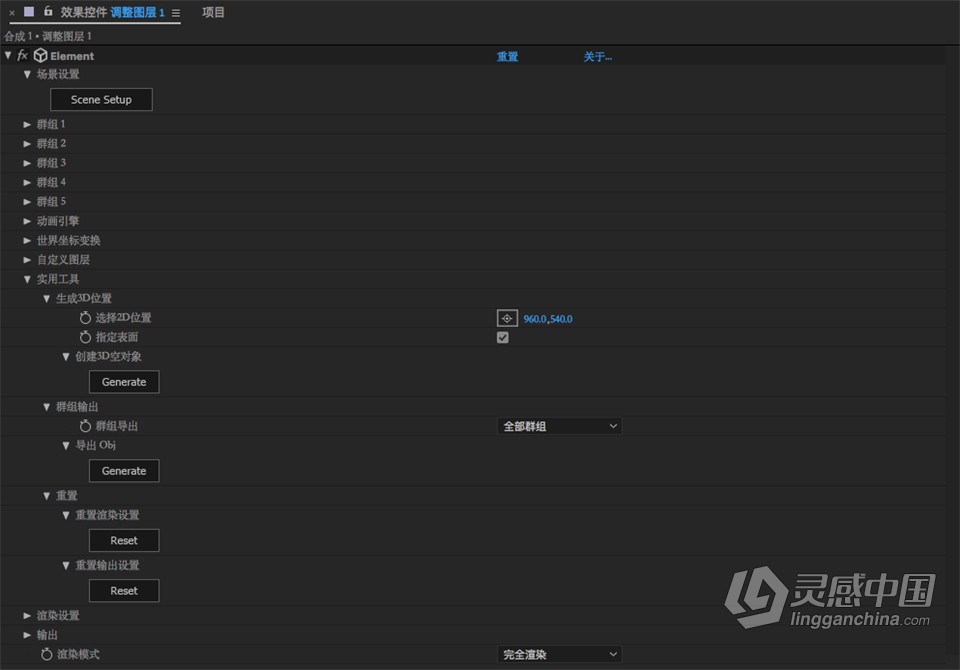This screenshot has width=960, height=670.
Task: Click Reset under 重置输出设置
Action: point(124,591)
